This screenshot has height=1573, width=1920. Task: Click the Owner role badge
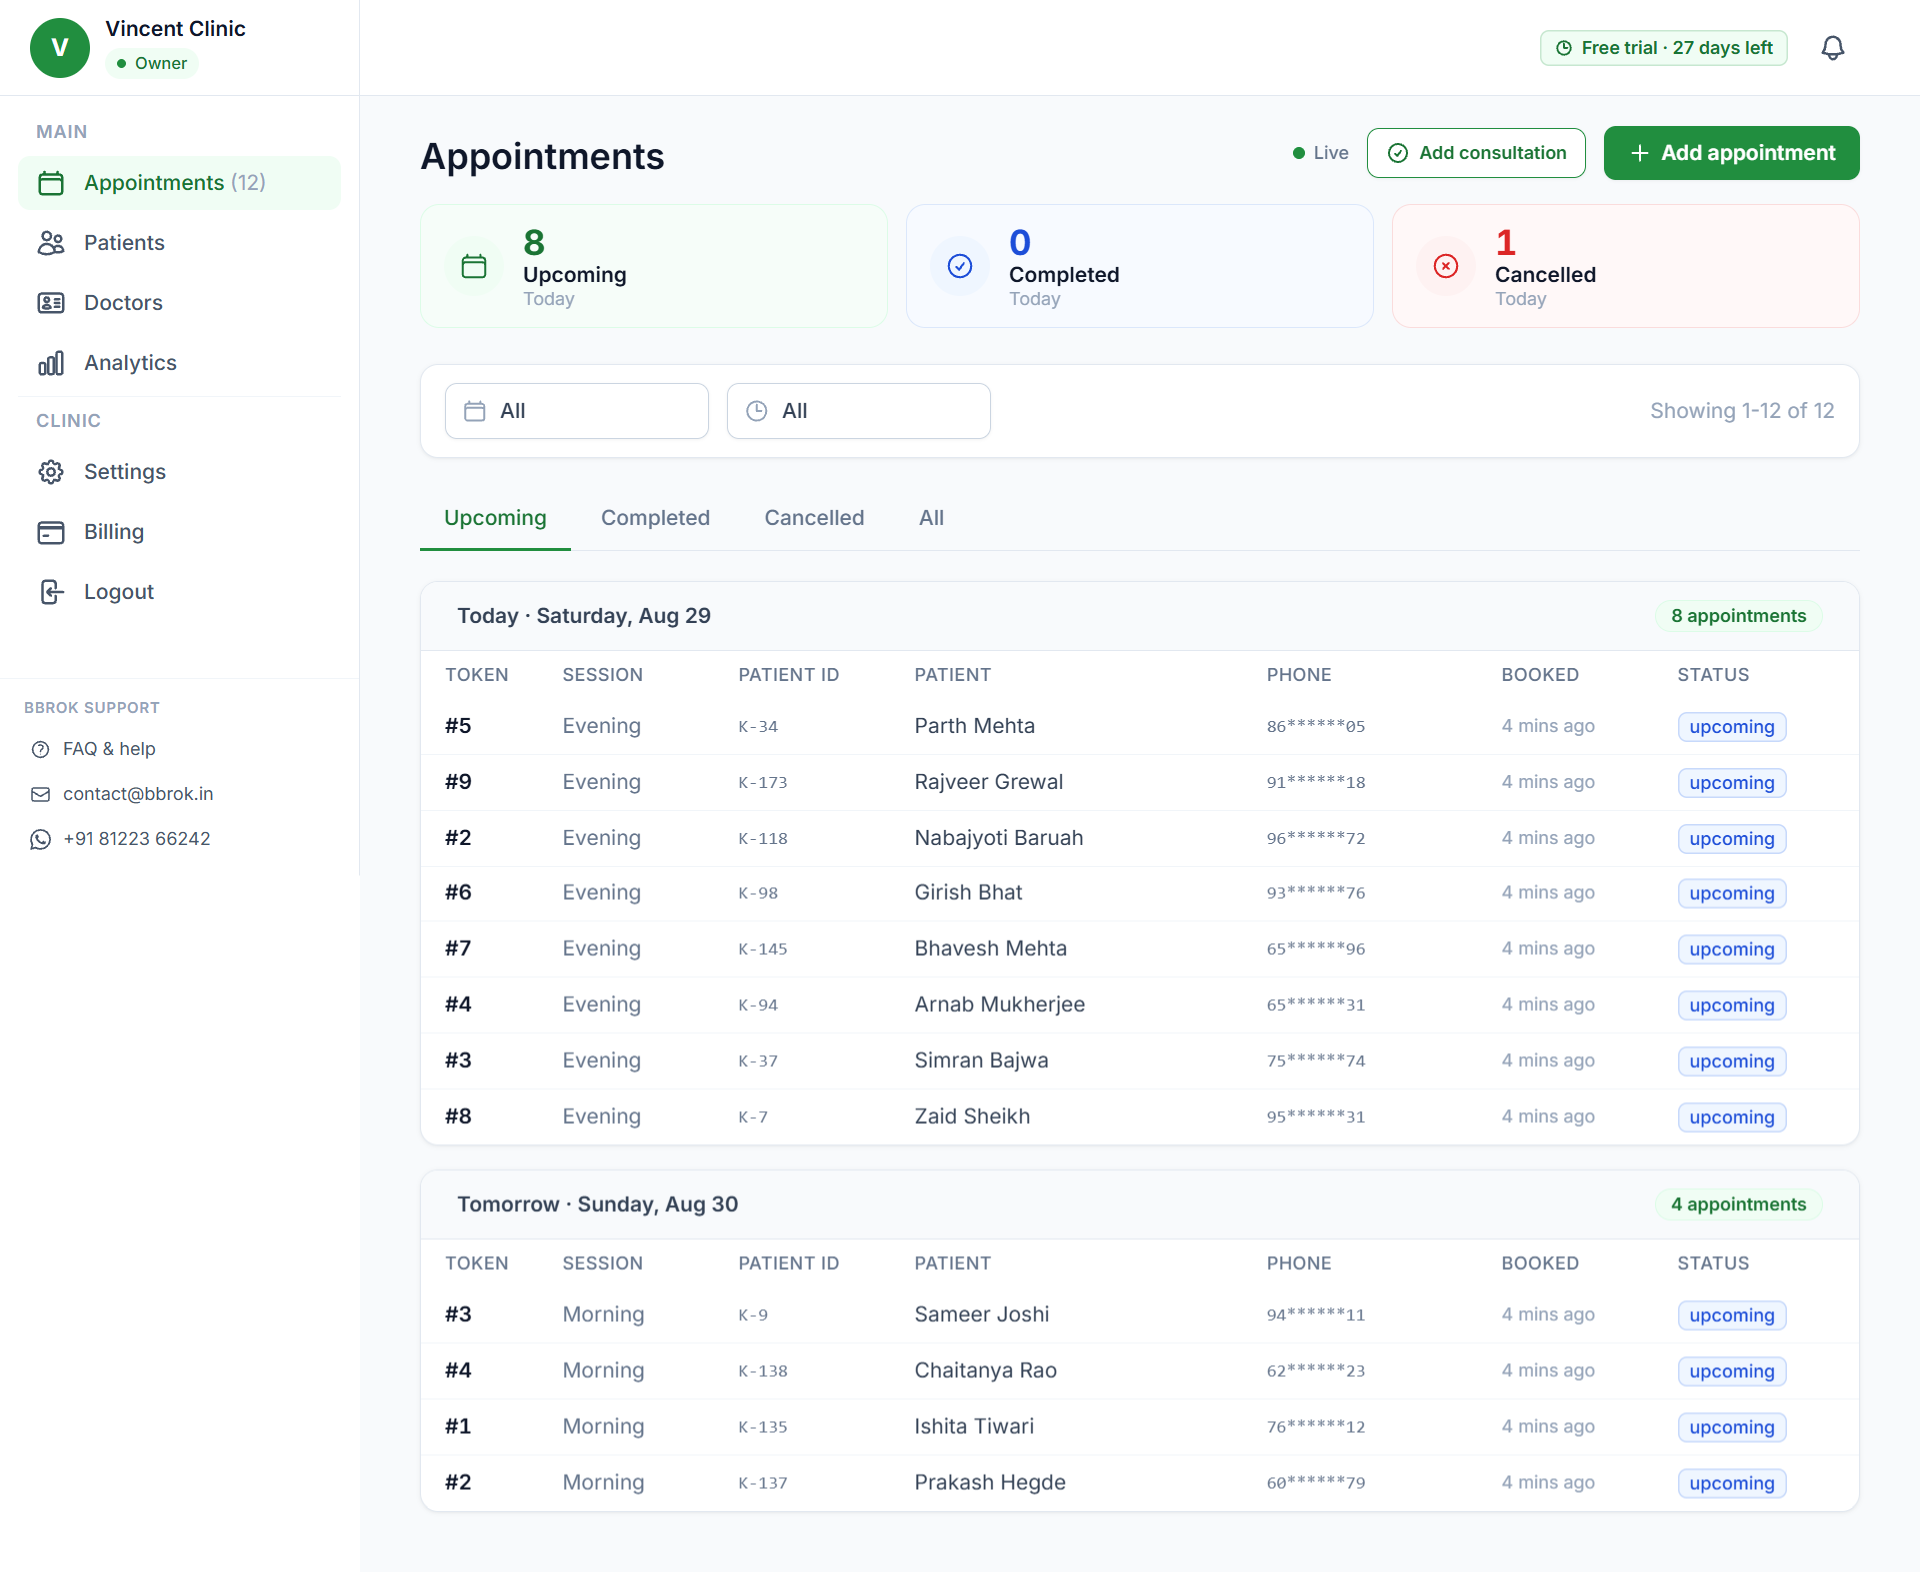(x=152, y=63)
